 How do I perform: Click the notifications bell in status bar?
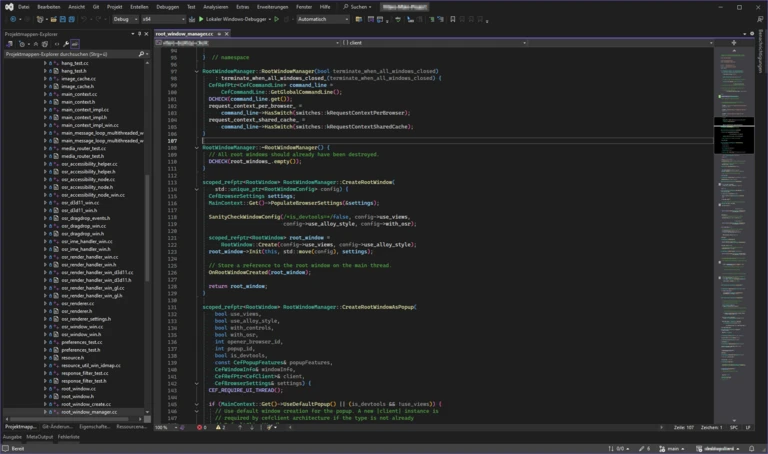751,448
